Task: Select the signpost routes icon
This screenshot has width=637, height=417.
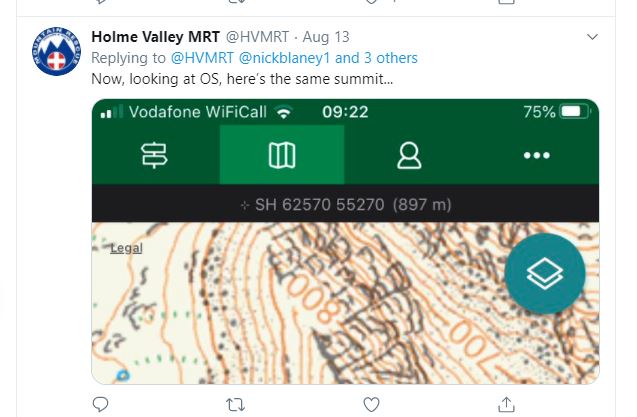Action: click(156, 155)
